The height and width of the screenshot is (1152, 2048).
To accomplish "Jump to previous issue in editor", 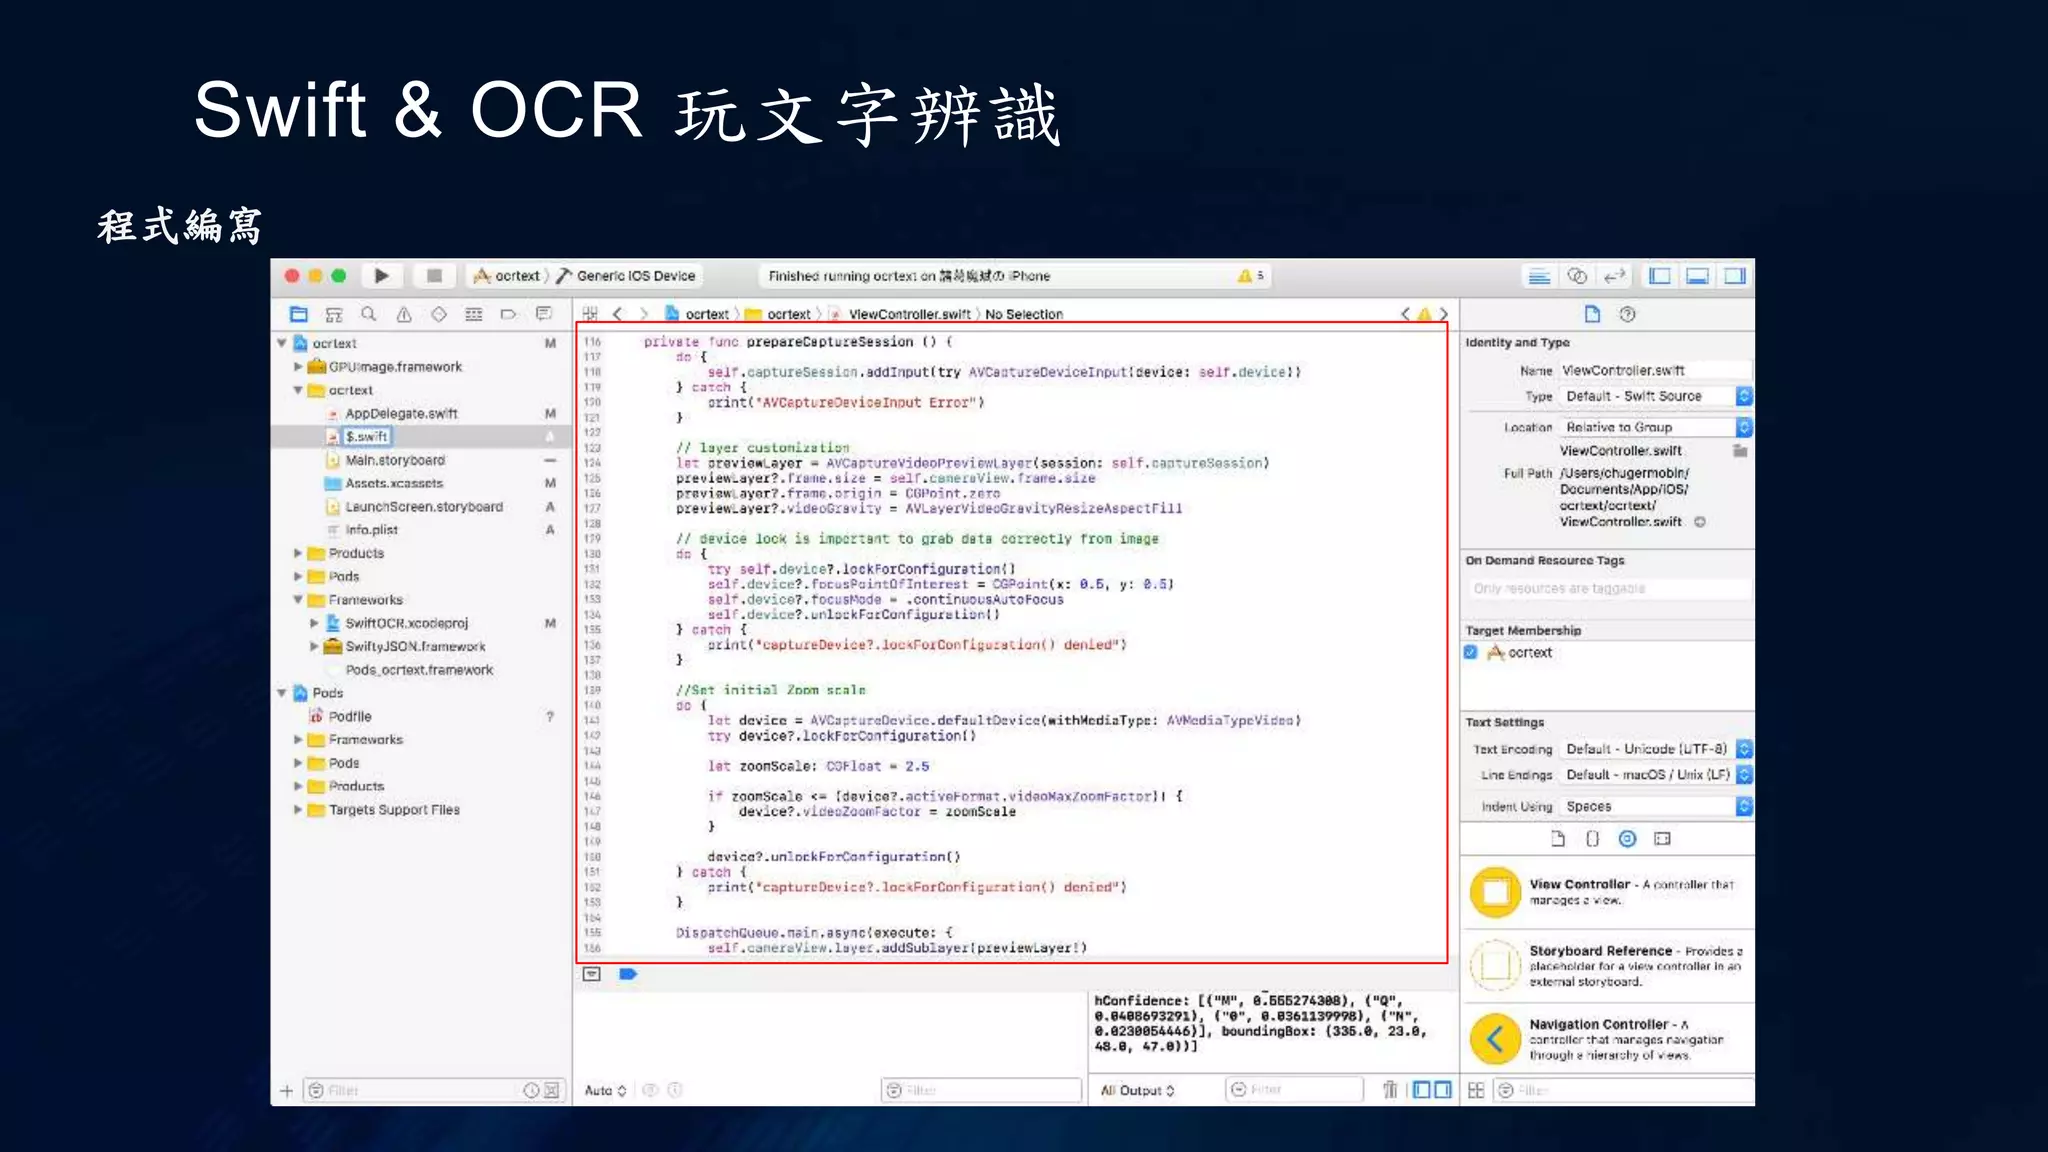I will coord(1406,314).
